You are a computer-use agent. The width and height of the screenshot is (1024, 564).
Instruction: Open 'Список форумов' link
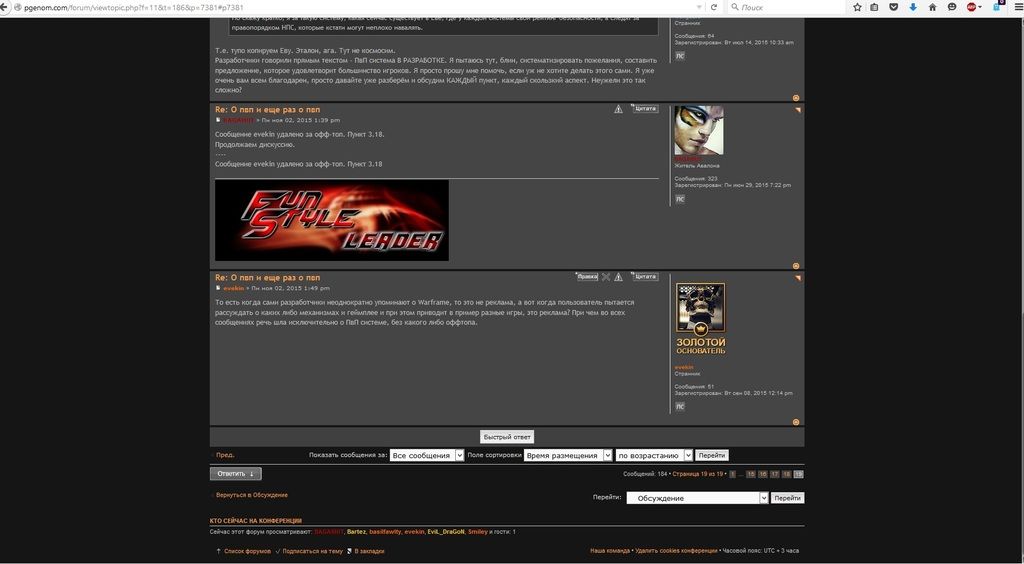247,551
